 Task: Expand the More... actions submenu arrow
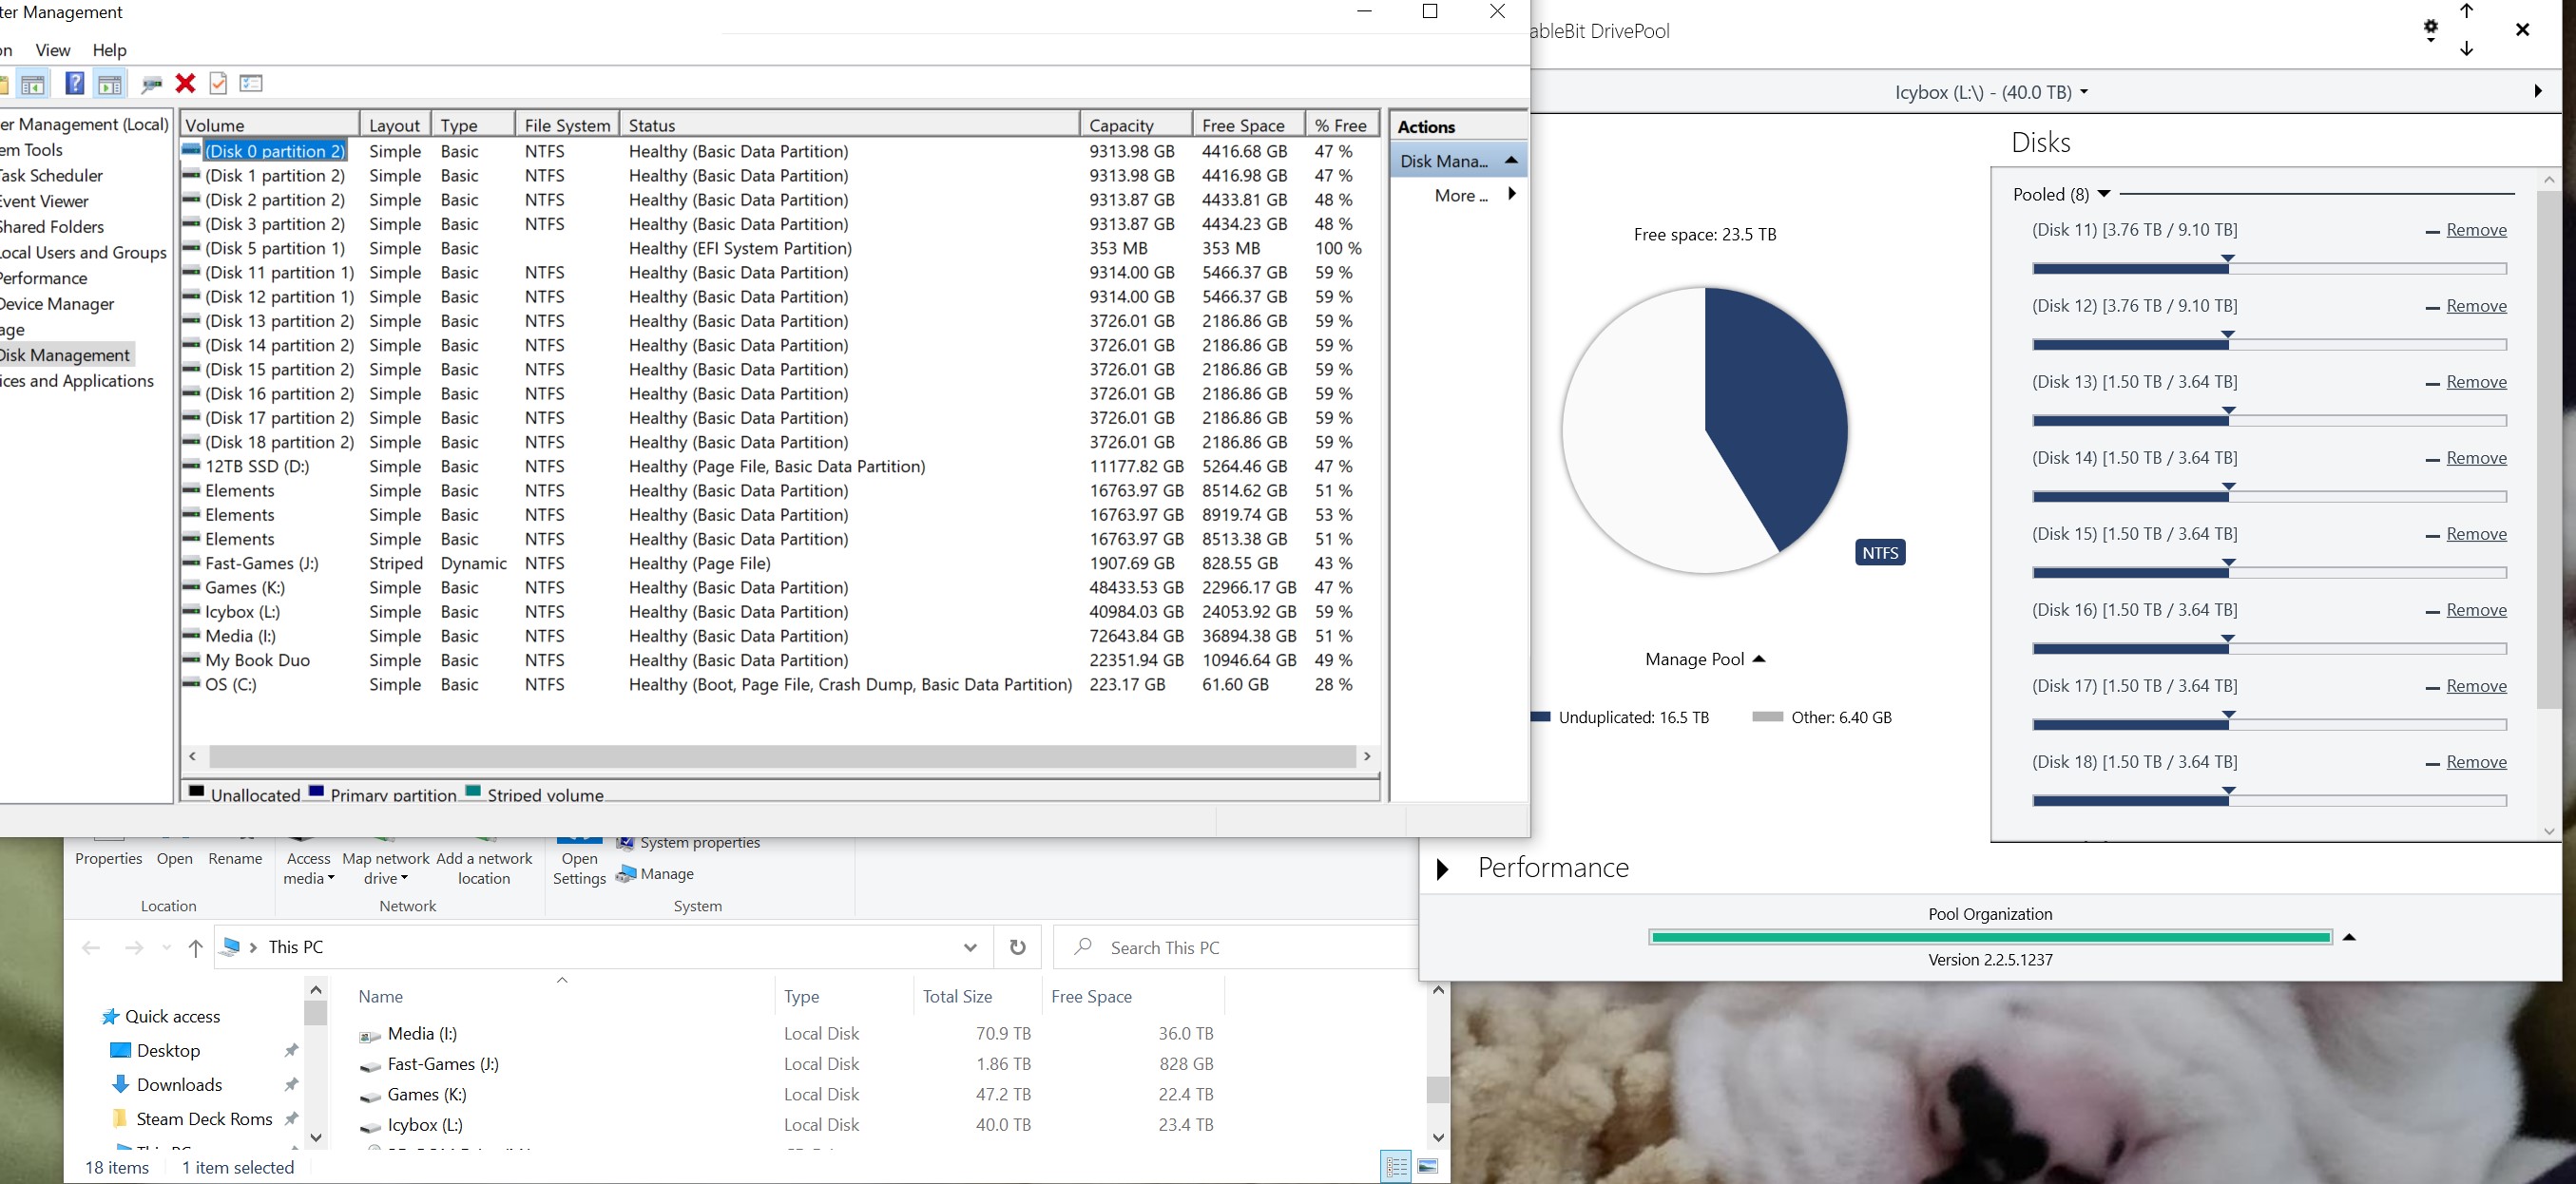1511,194
